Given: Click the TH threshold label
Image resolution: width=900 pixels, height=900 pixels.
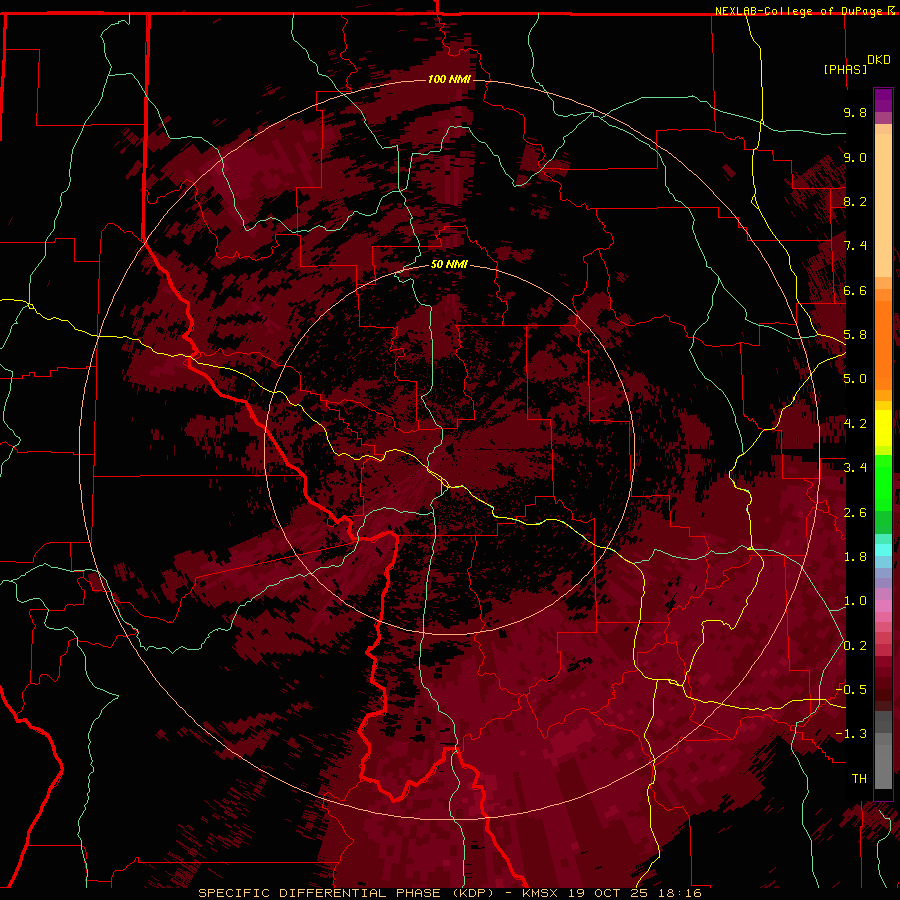Looking at the screenshot, I should (x=859, y=779).
